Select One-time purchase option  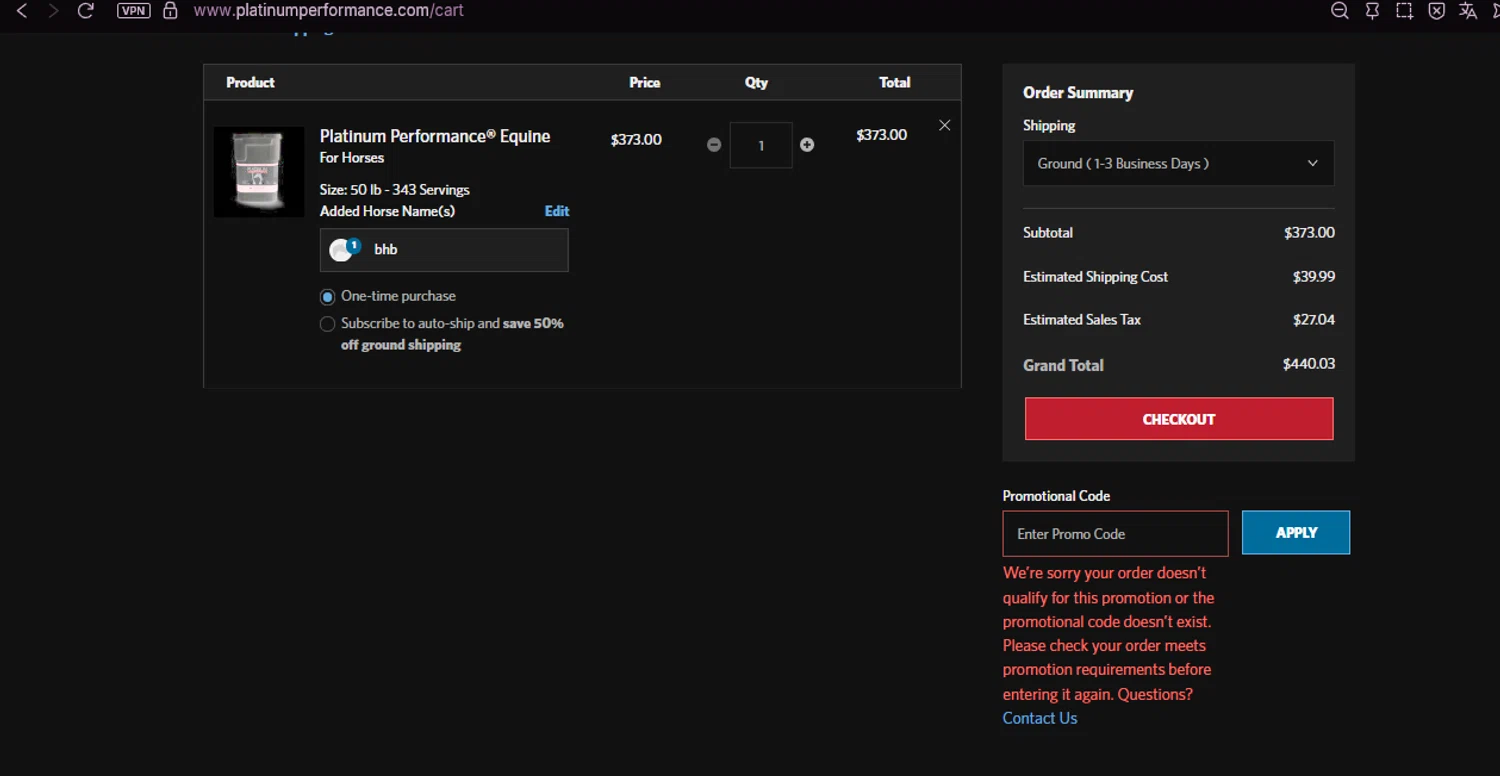tap(327, 297)
